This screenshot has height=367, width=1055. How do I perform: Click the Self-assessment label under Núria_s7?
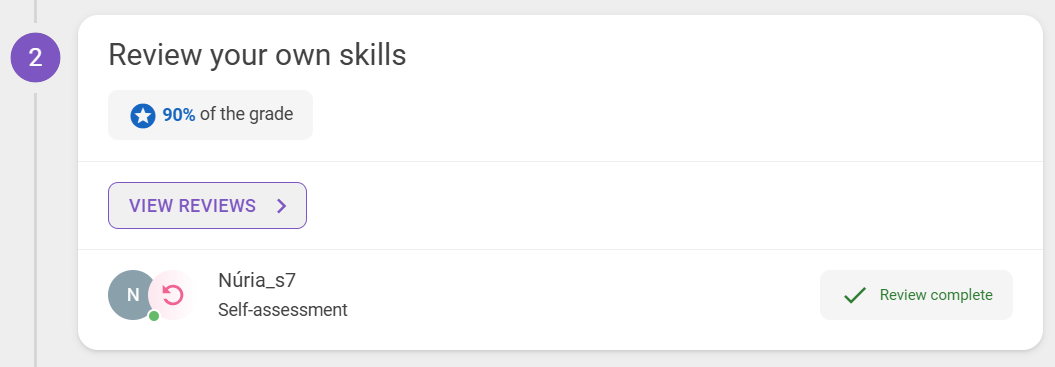(283, 310)
